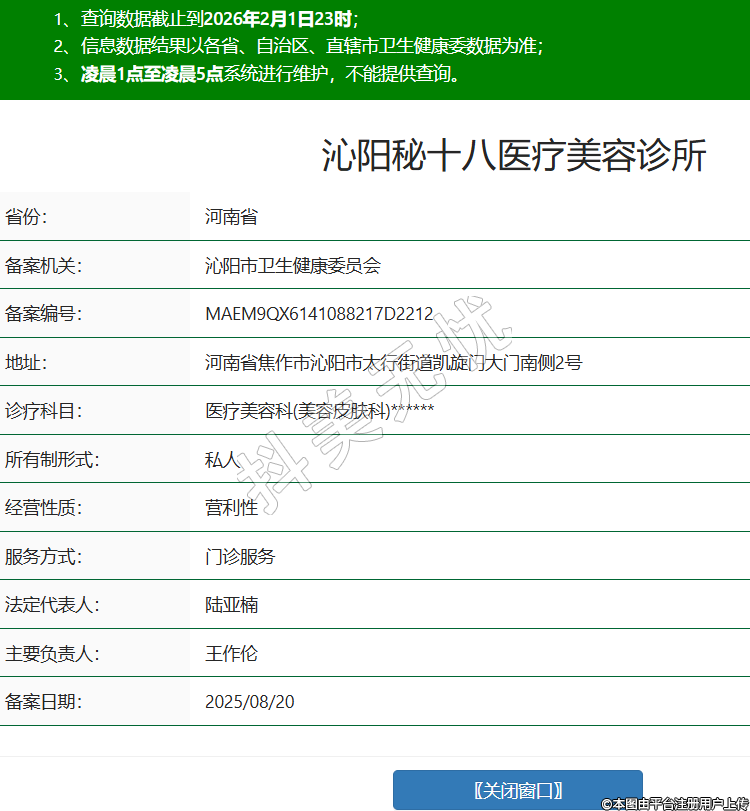The image size is (750, 811).
Task: Select the province value 河南省
Action: point(231,217)
